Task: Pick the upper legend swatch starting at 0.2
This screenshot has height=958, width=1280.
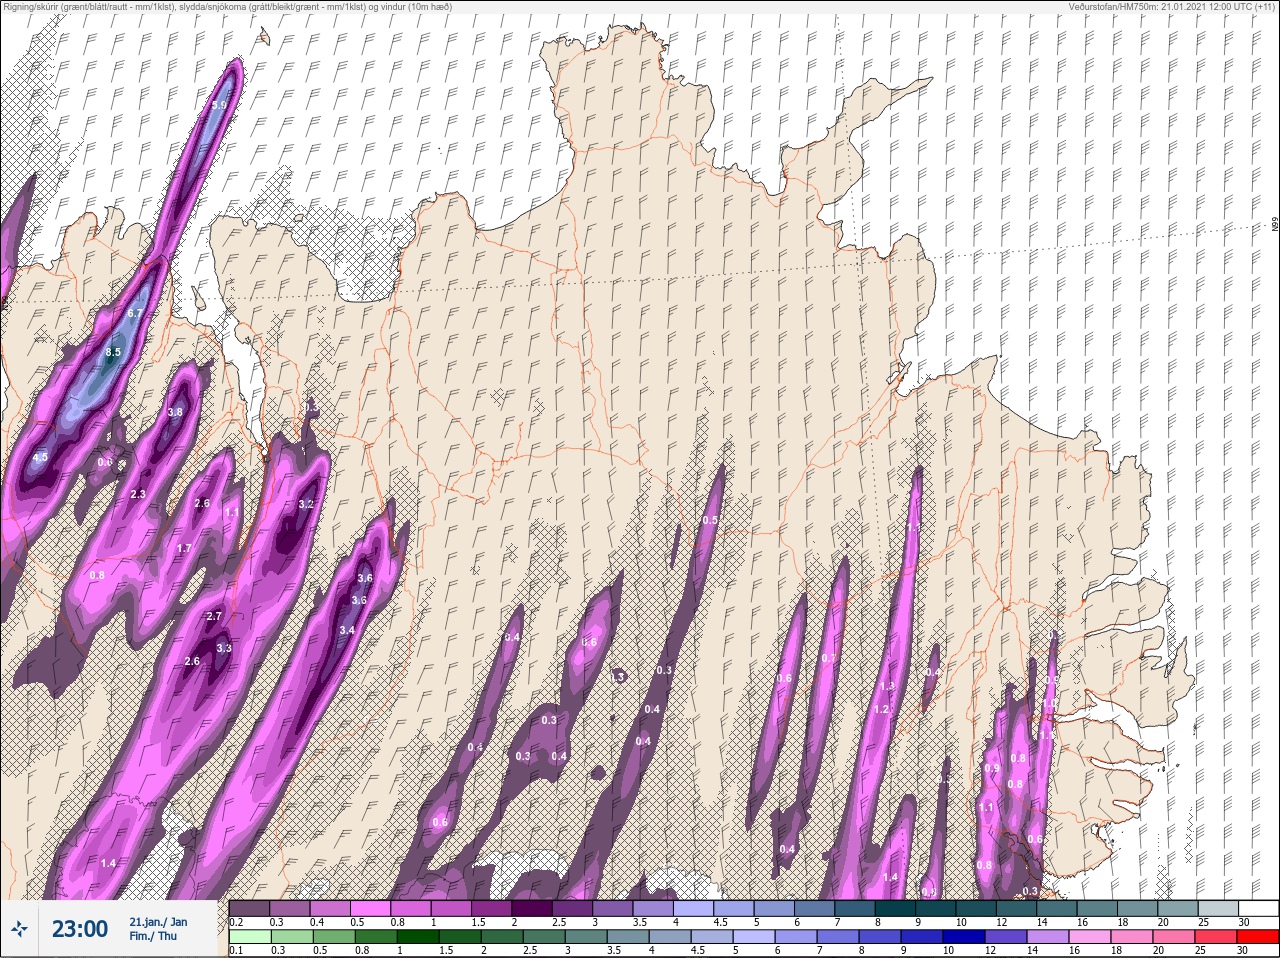Action: (x=249, y=907)
